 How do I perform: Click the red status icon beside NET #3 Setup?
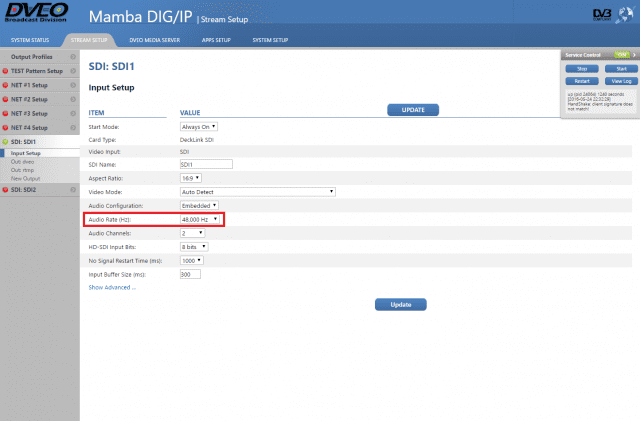[5, 114]
